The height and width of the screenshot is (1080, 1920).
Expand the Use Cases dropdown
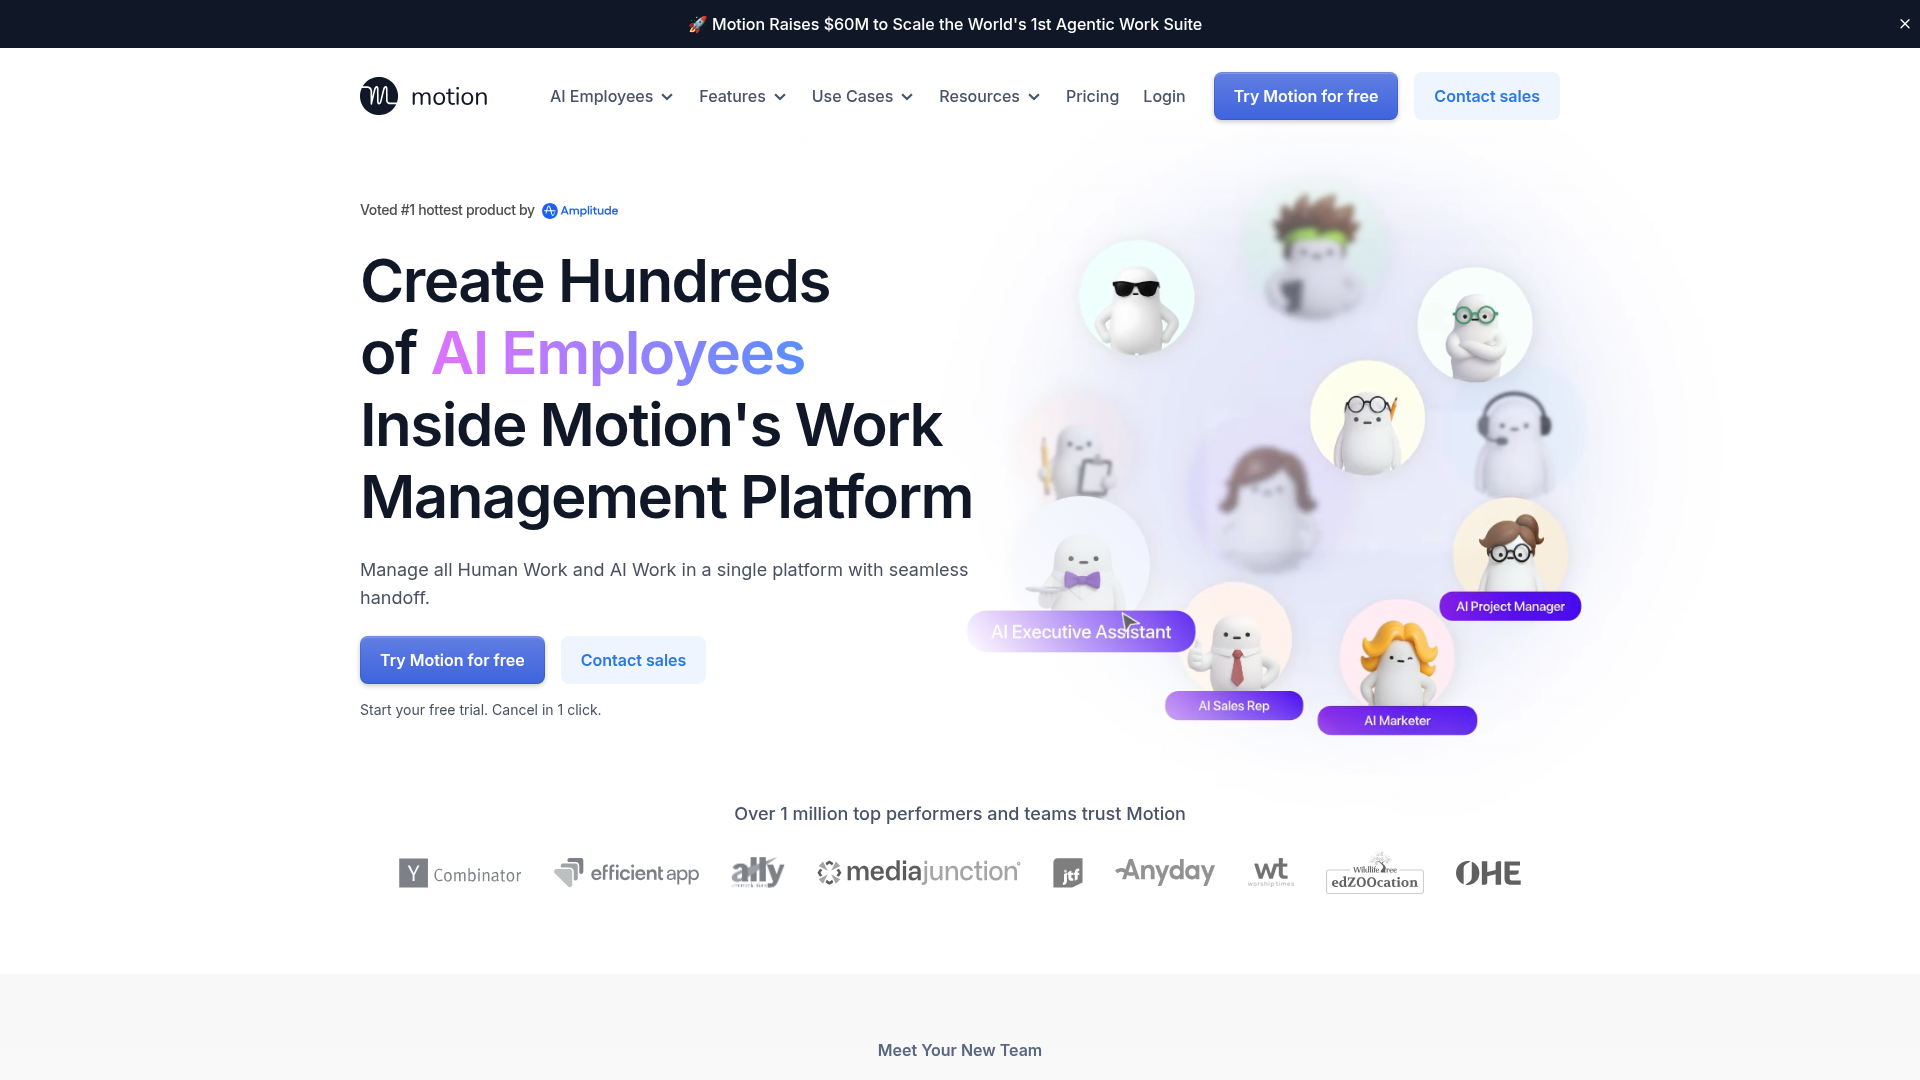(x=862, y=96)
